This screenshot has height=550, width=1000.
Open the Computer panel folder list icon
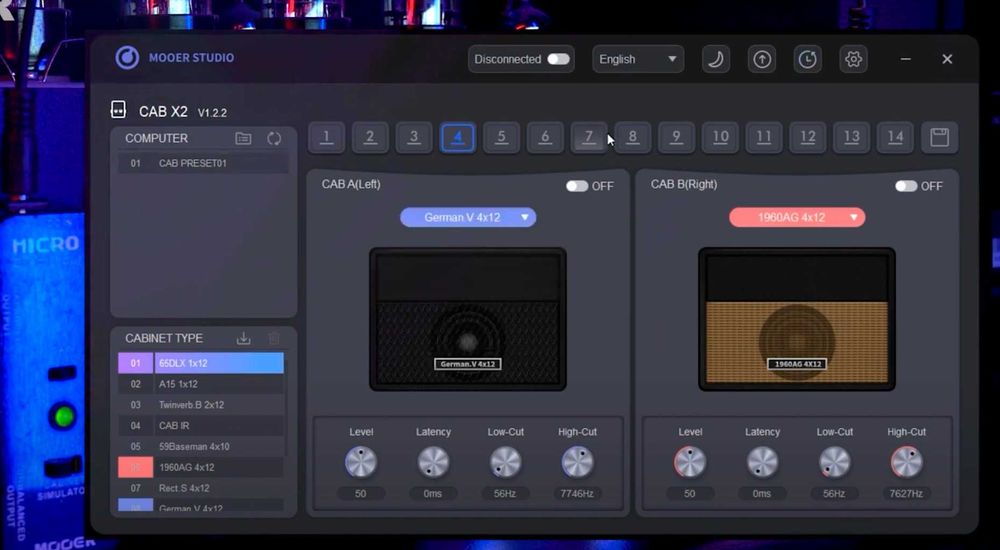[x=243, y=138]
